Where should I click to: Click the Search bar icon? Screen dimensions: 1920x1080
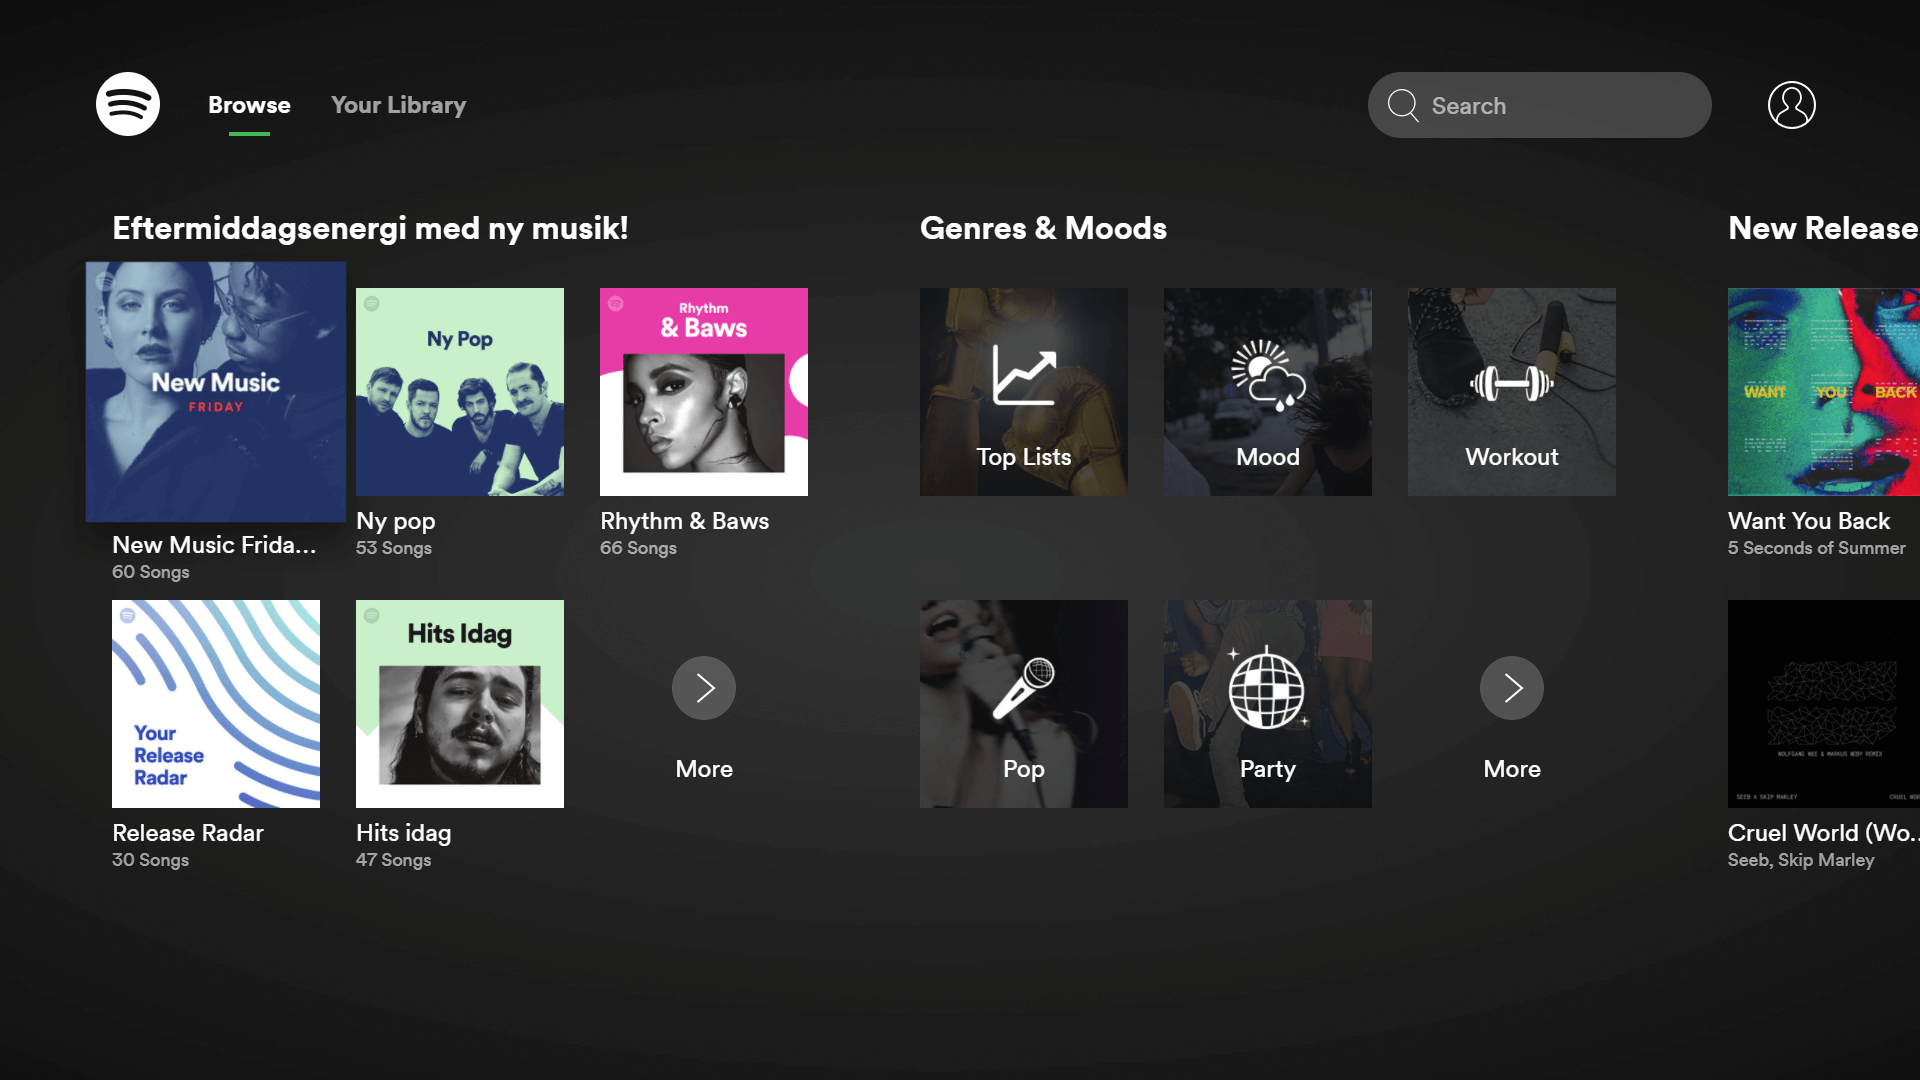coord(1404,104)
